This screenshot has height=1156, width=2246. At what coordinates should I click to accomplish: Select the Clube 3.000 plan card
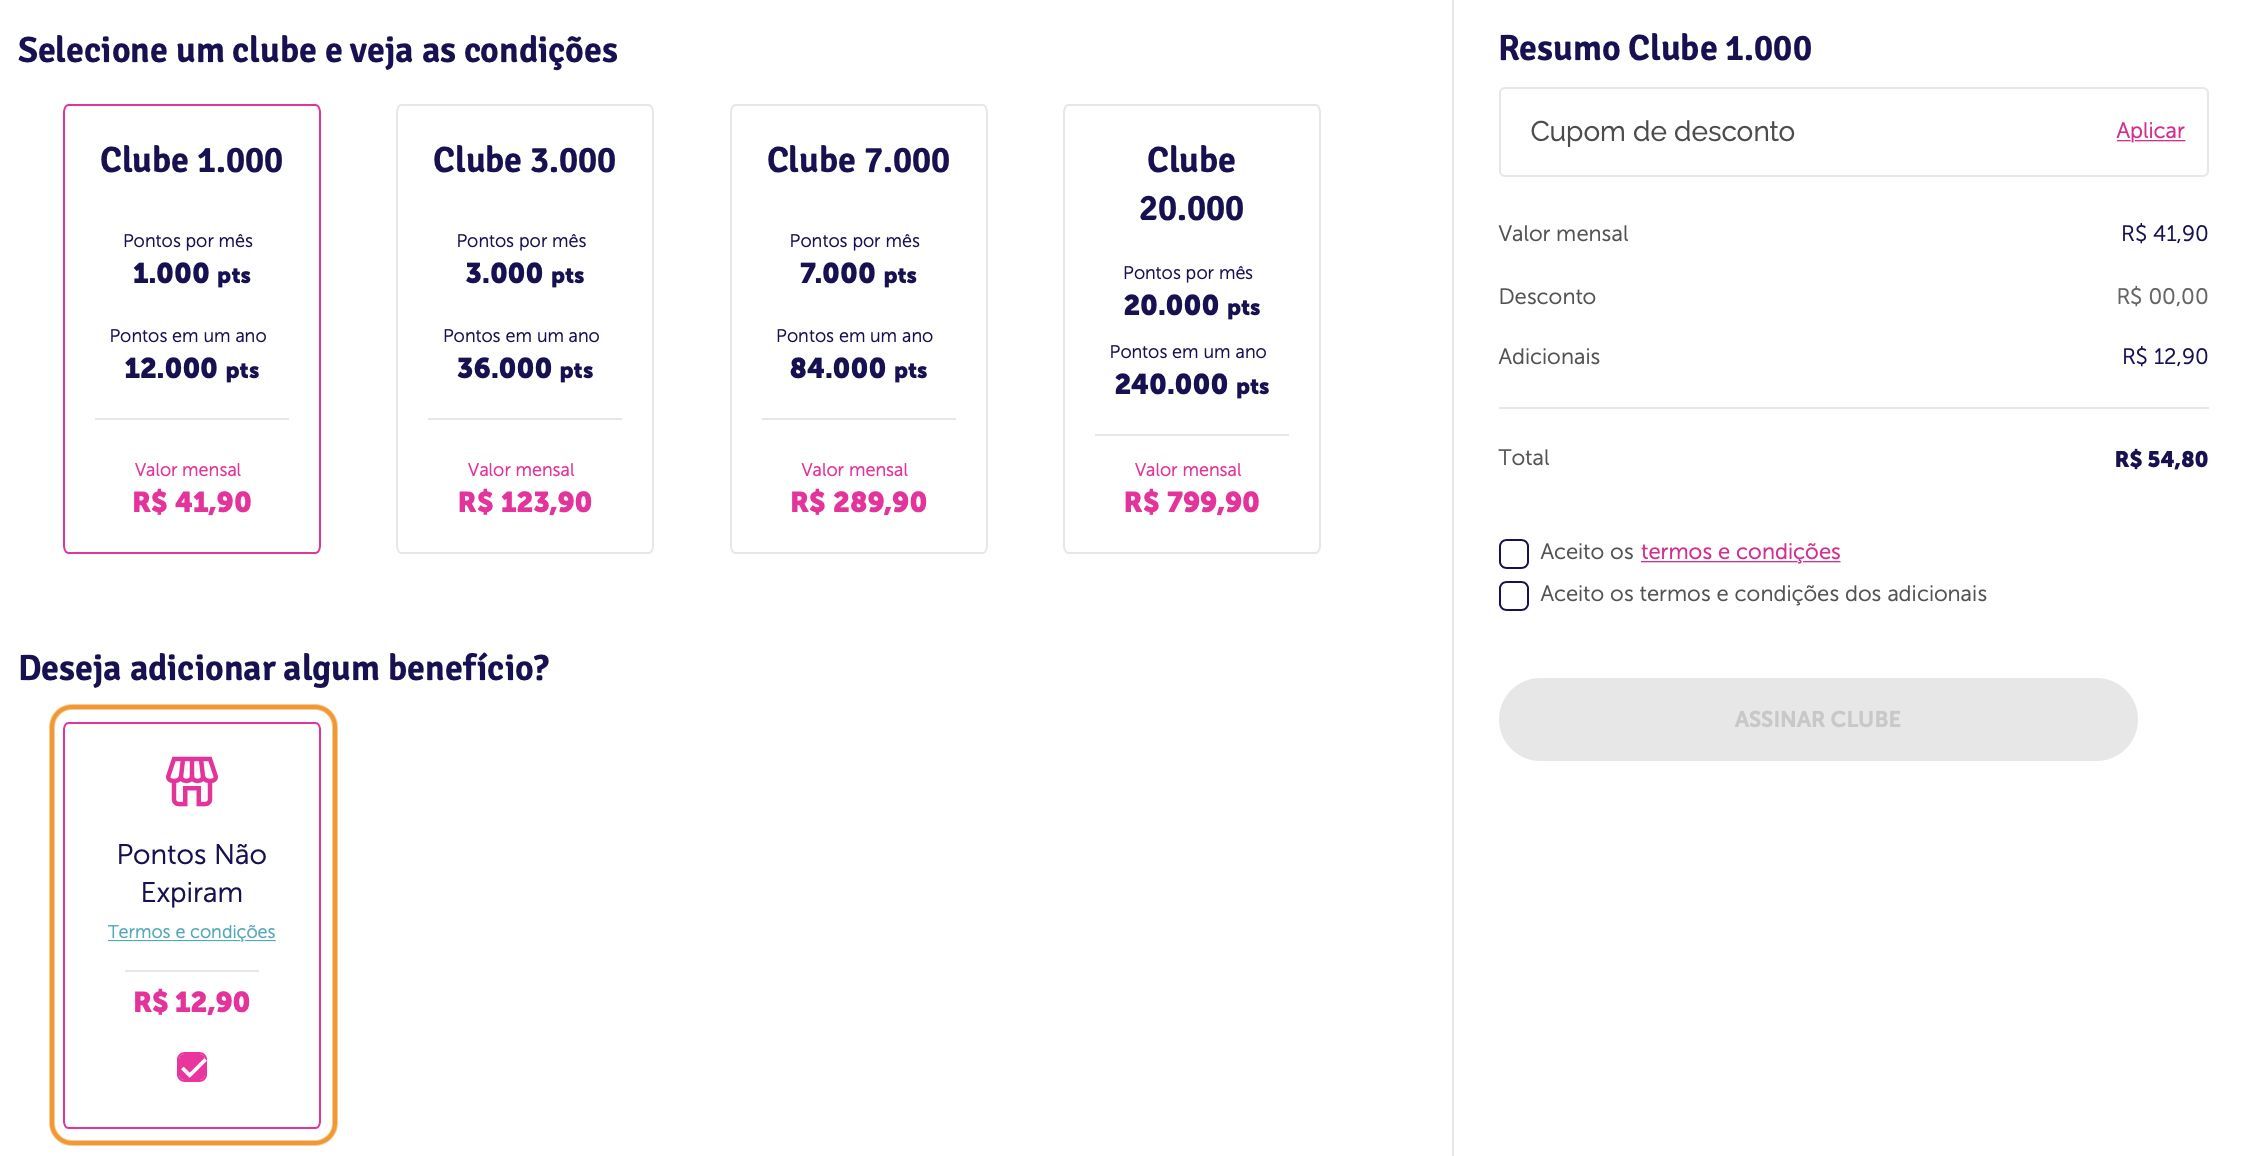click(x=525, y=329)
